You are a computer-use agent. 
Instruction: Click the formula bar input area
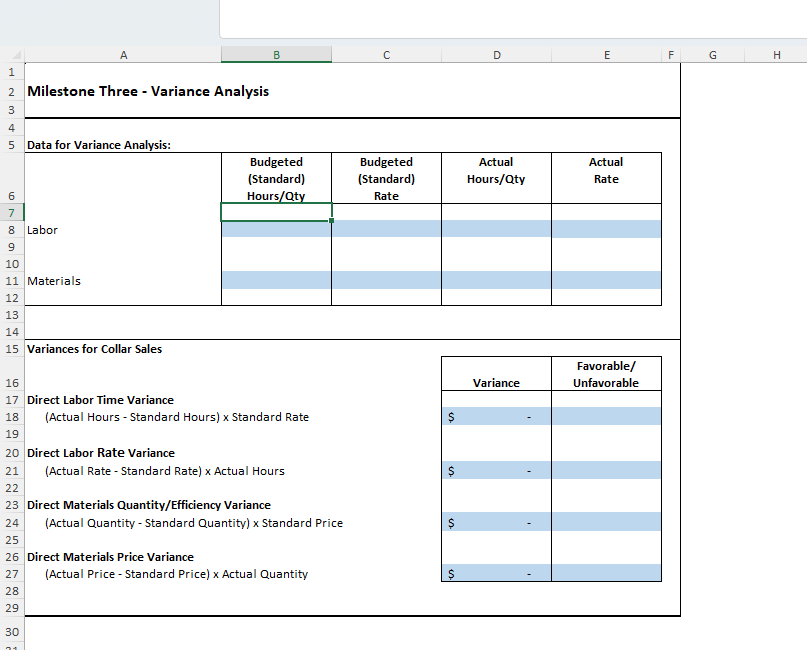coord(513,19)
